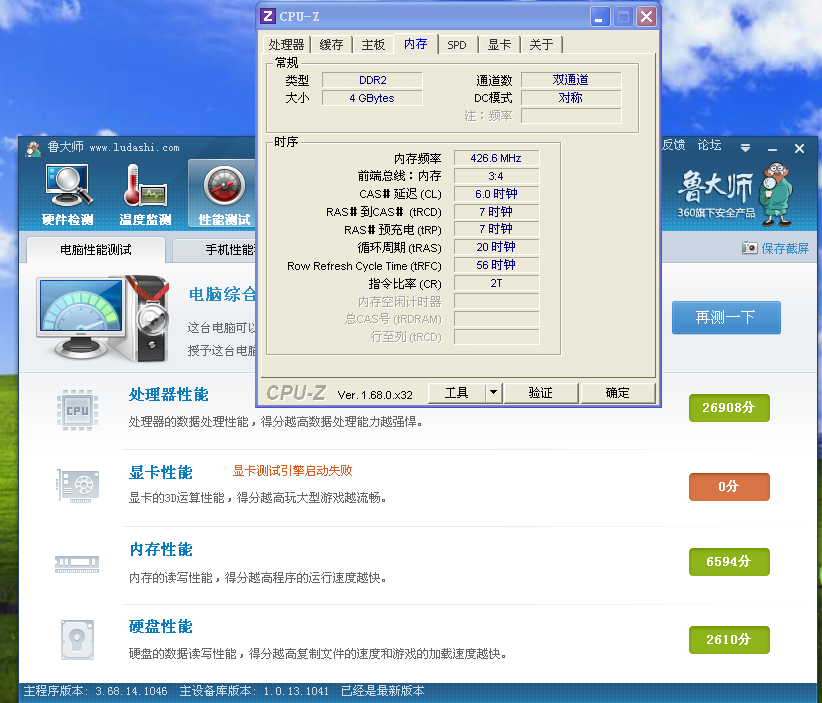The width and height of the screenshot is (822, 703).
Task: Open the 反馈 feedback link
Action: (x=673, y=145)
